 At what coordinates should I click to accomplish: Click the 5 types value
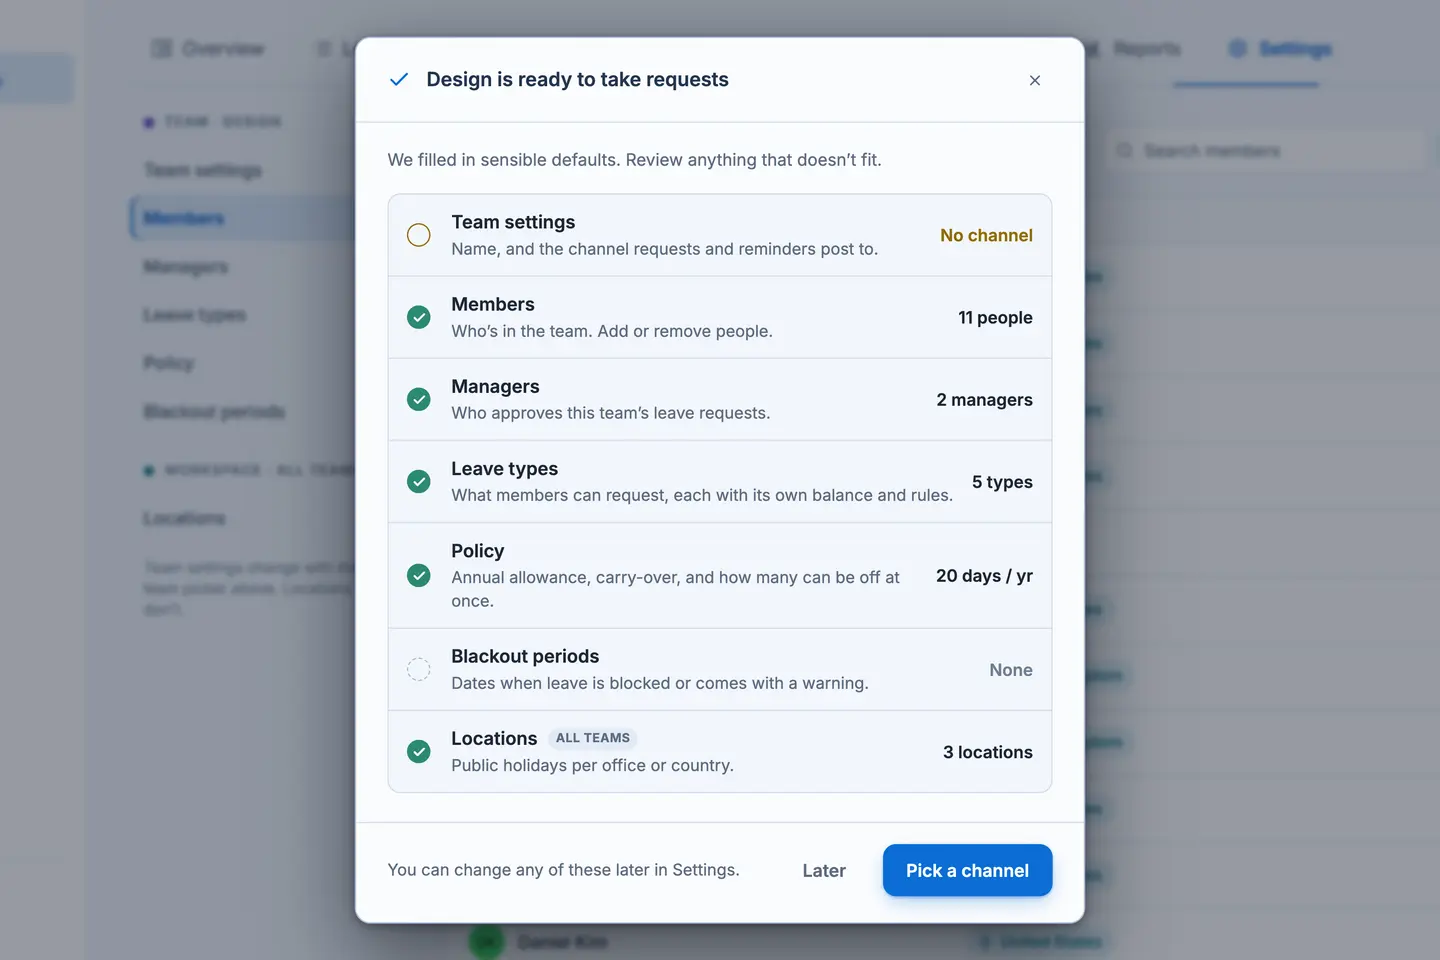click(1002, 481)
